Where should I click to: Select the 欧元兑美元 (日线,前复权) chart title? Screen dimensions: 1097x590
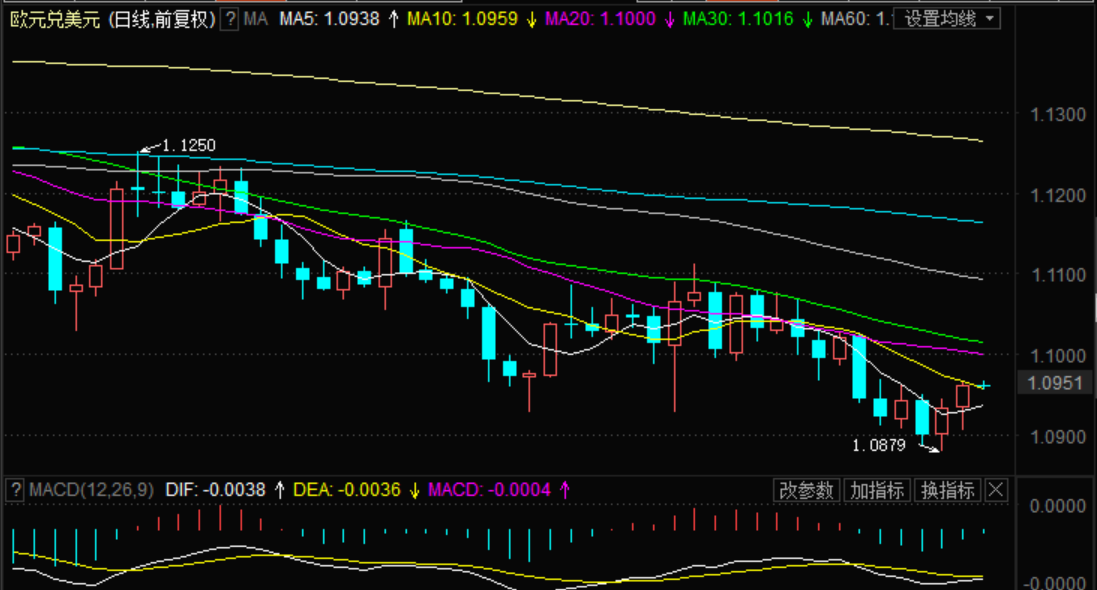[x=113, y=19]
